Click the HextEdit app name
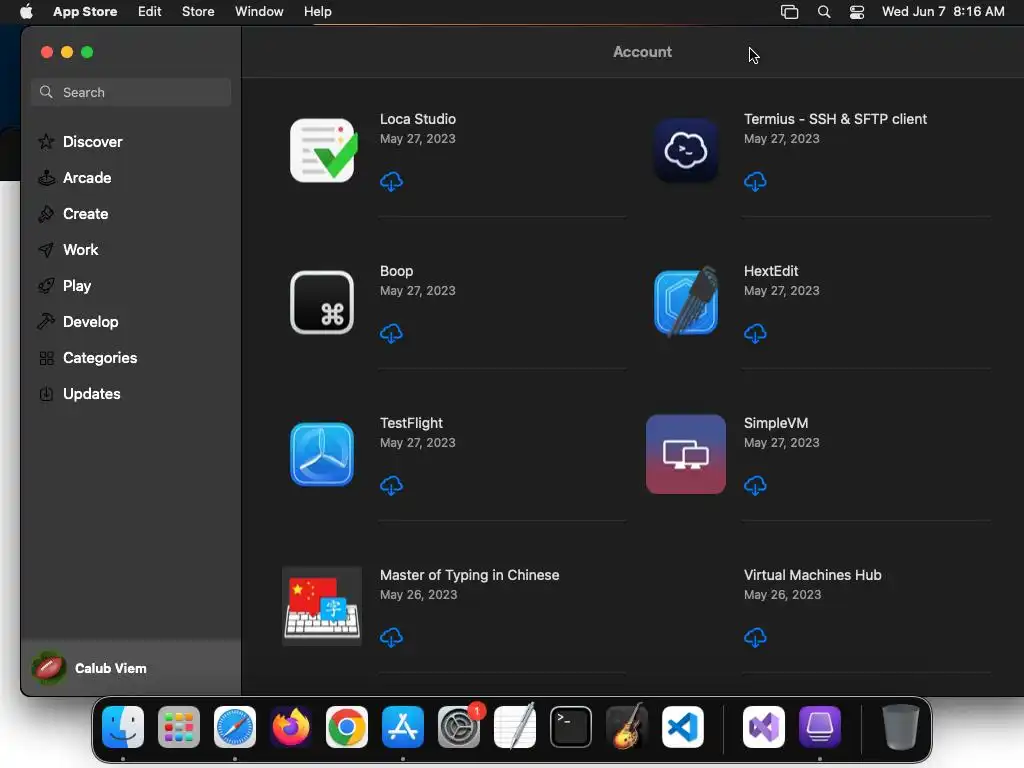 [x=771, y=271]
